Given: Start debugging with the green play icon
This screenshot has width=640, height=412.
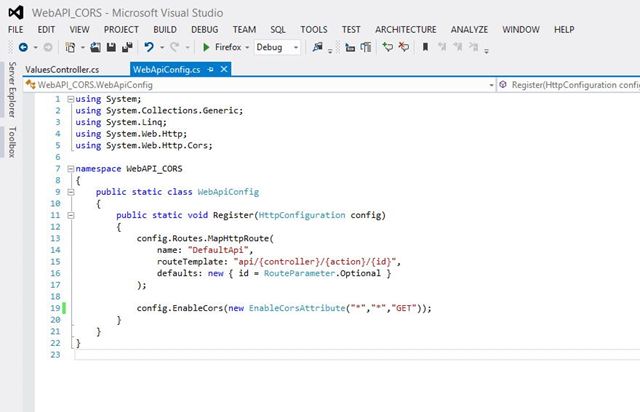Looking at the screenshot, I should [x=206, y=47].
